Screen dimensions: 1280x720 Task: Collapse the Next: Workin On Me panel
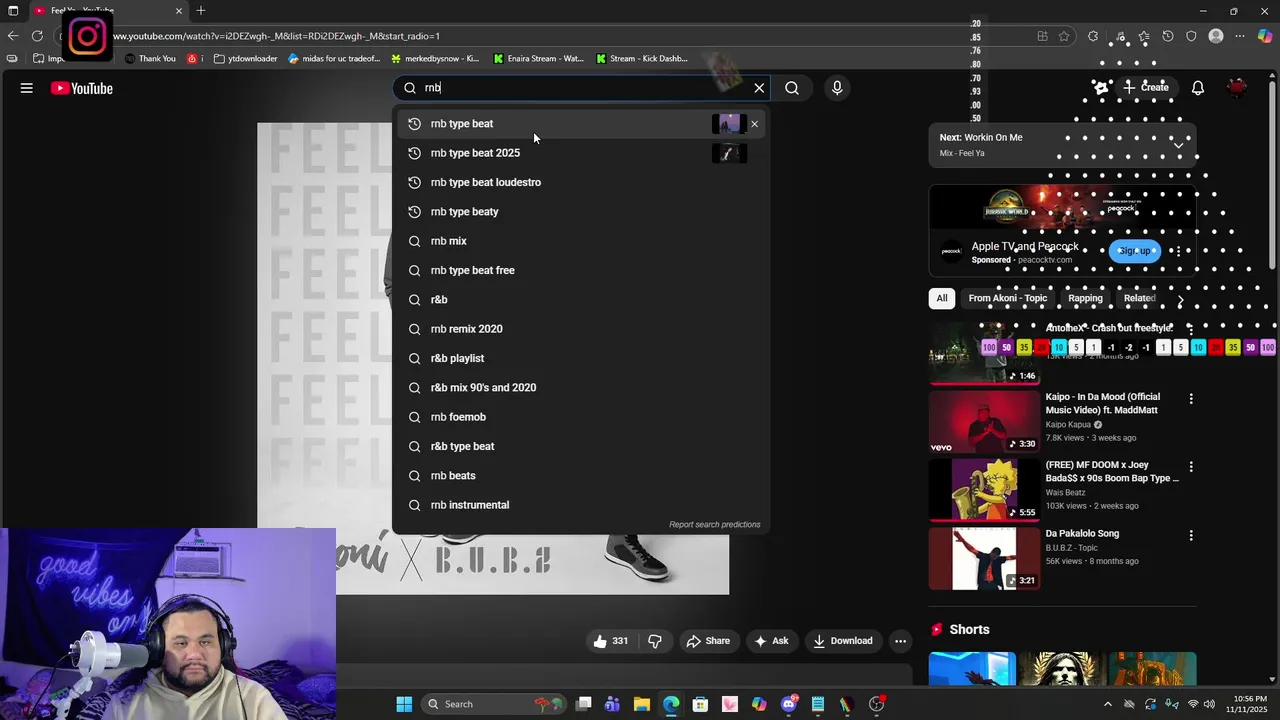(x=1178, y=145)
